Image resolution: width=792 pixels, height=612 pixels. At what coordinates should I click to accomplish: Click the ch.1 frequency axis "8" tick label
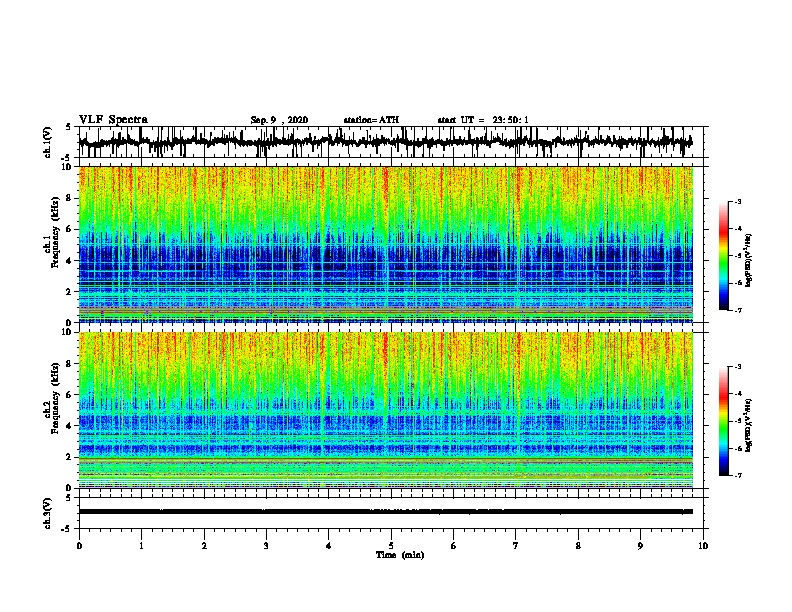(70, 198)
